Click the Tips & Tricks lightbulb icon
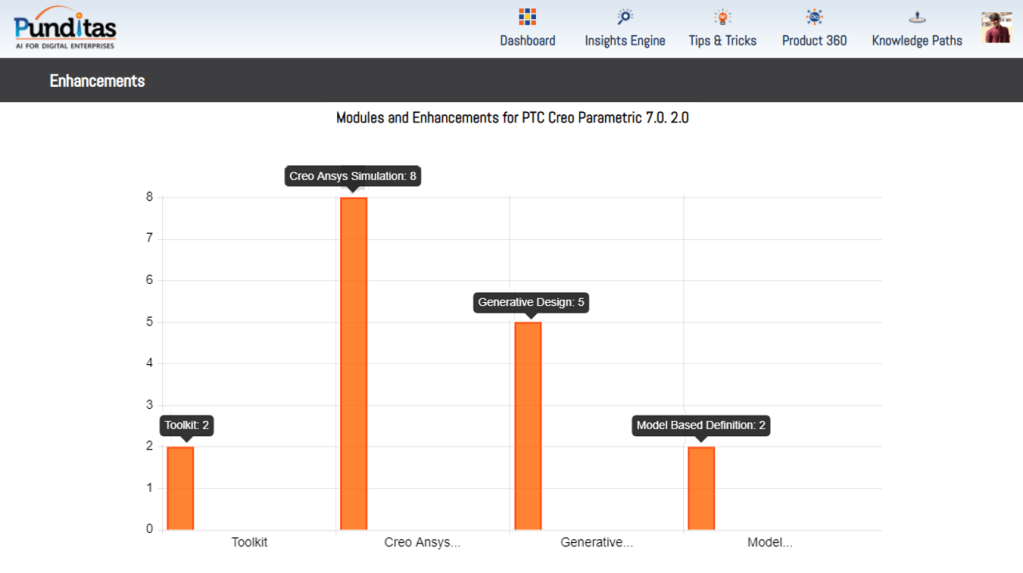This screenshot has height=573, width=1023. pos(722,17)
